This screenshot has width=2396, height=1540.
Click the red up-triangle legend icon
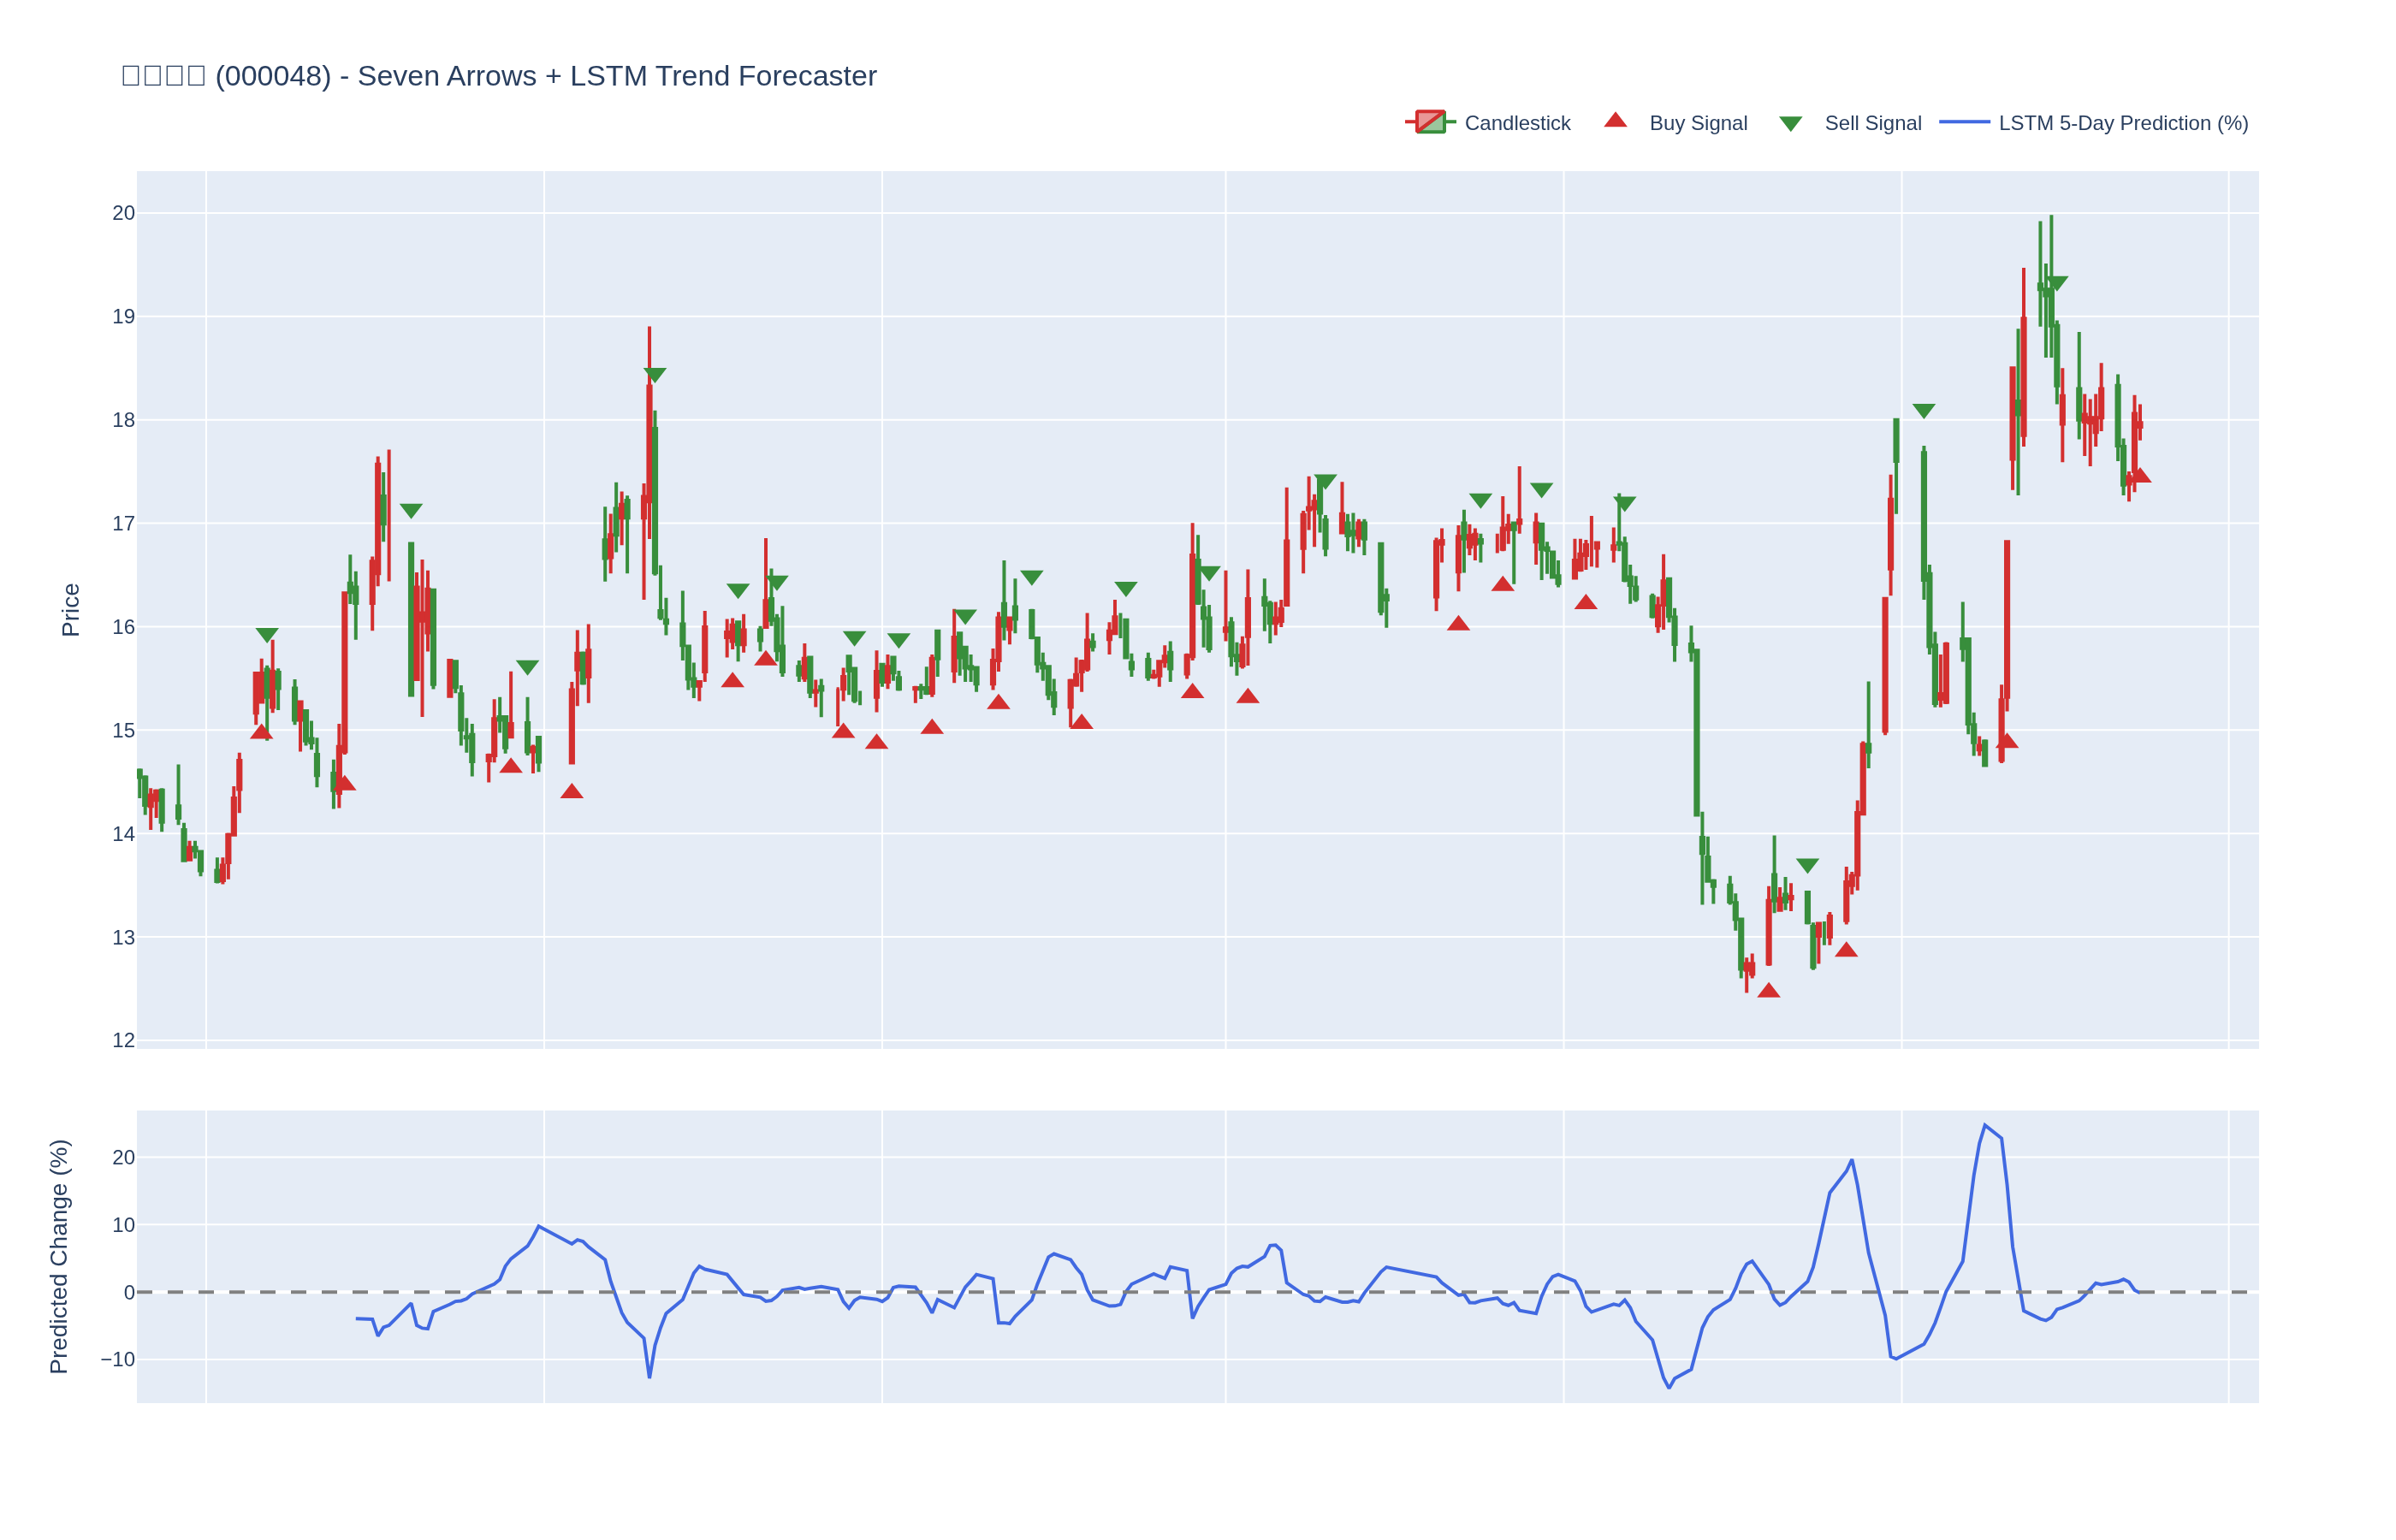click(x=1615, y=121)
